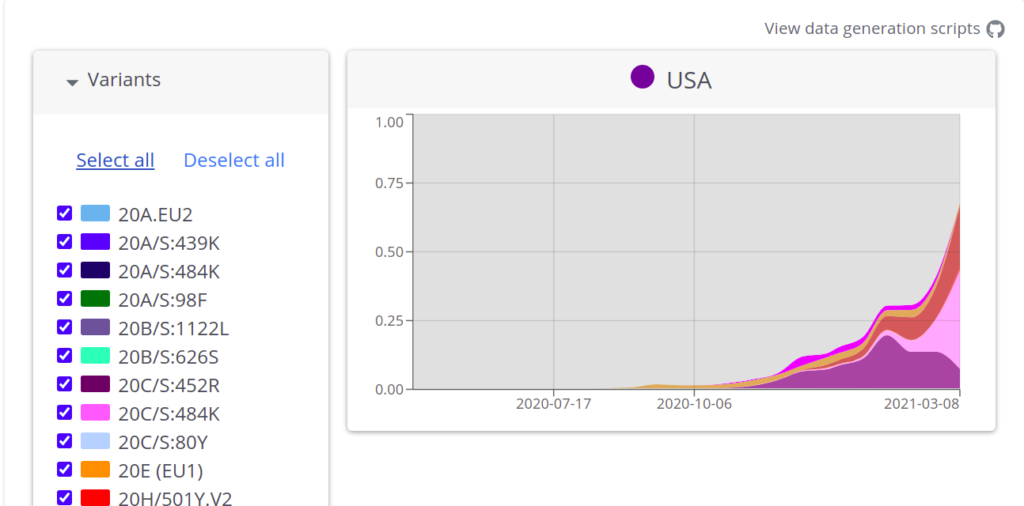Click the Deselect all link
The width and height of the screenshot is (1024, 506).
pyautogui.click(x=234, y=160)
